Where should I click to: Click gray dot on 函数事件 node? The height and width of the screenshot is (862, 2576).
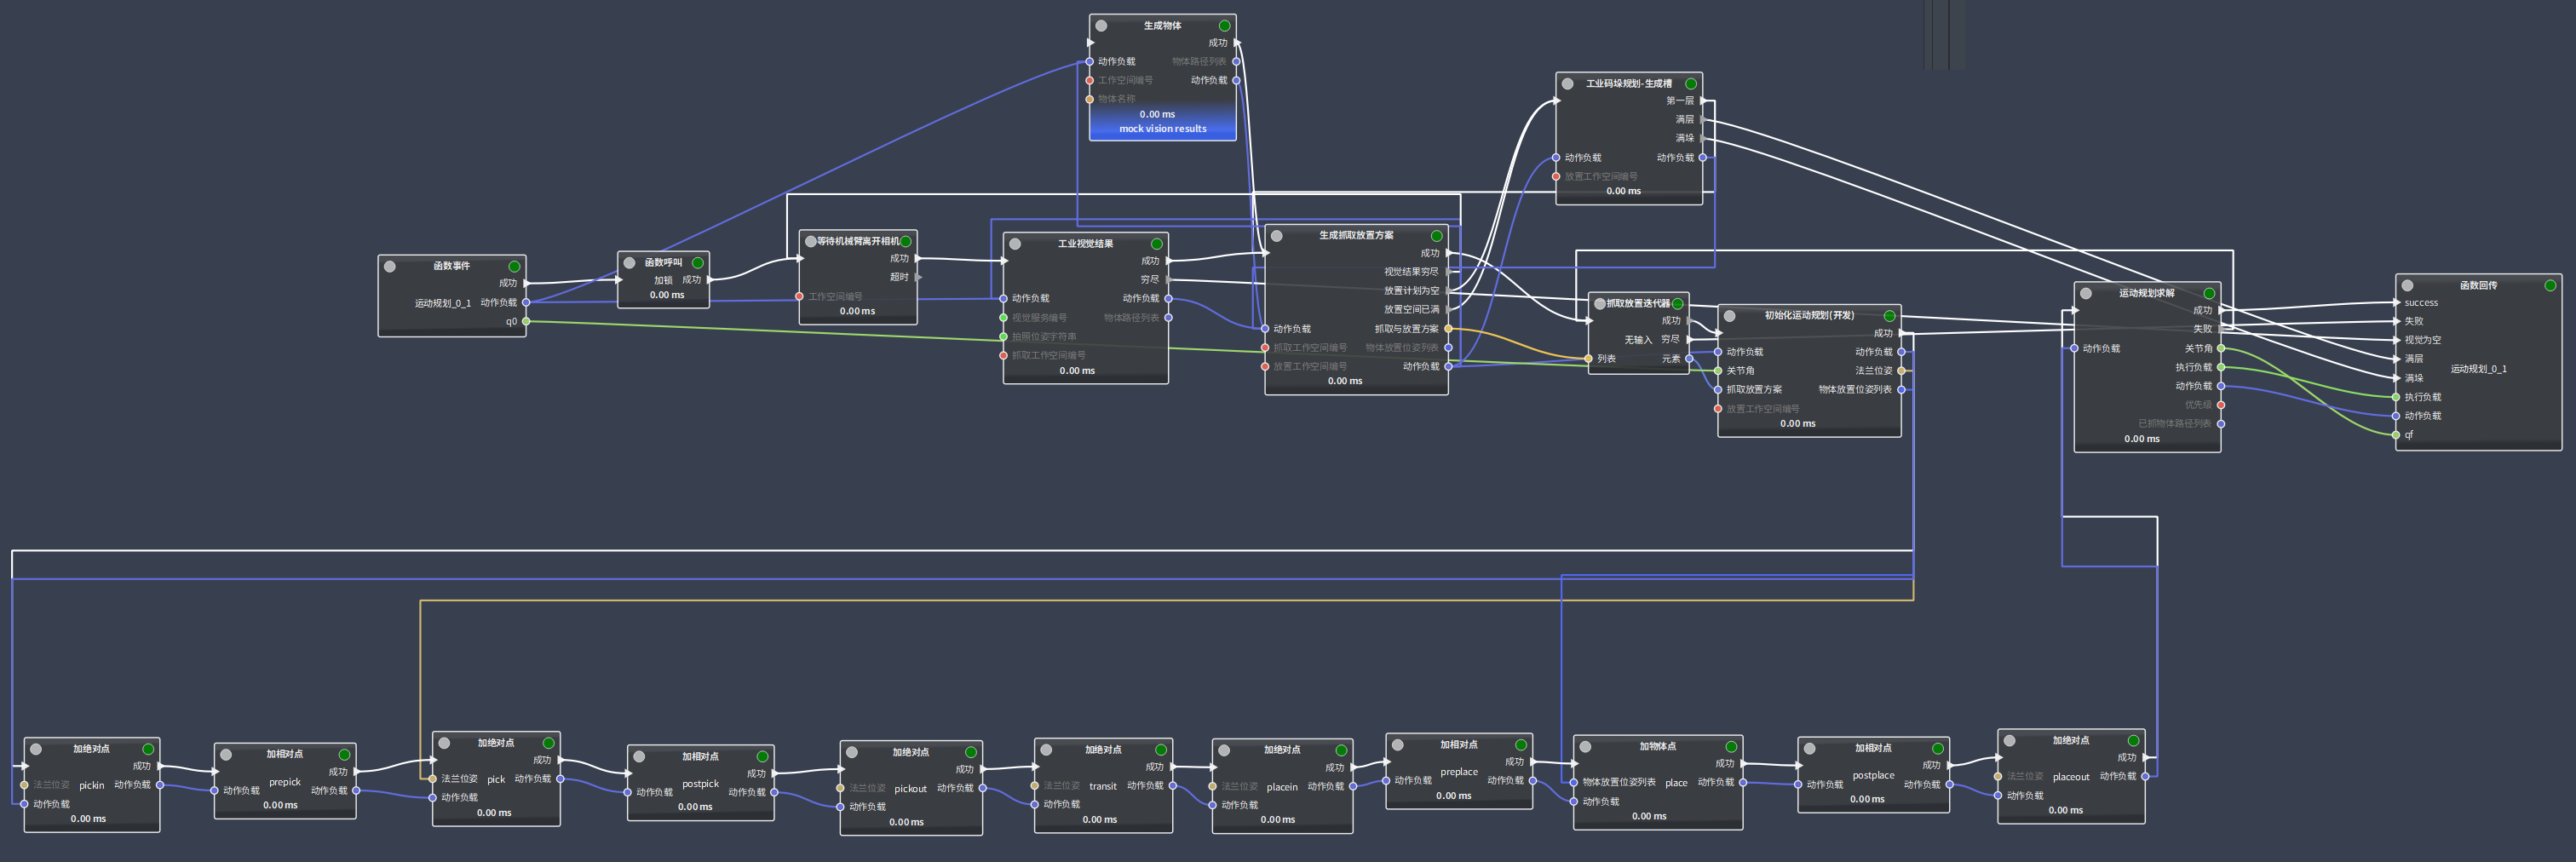390,267
